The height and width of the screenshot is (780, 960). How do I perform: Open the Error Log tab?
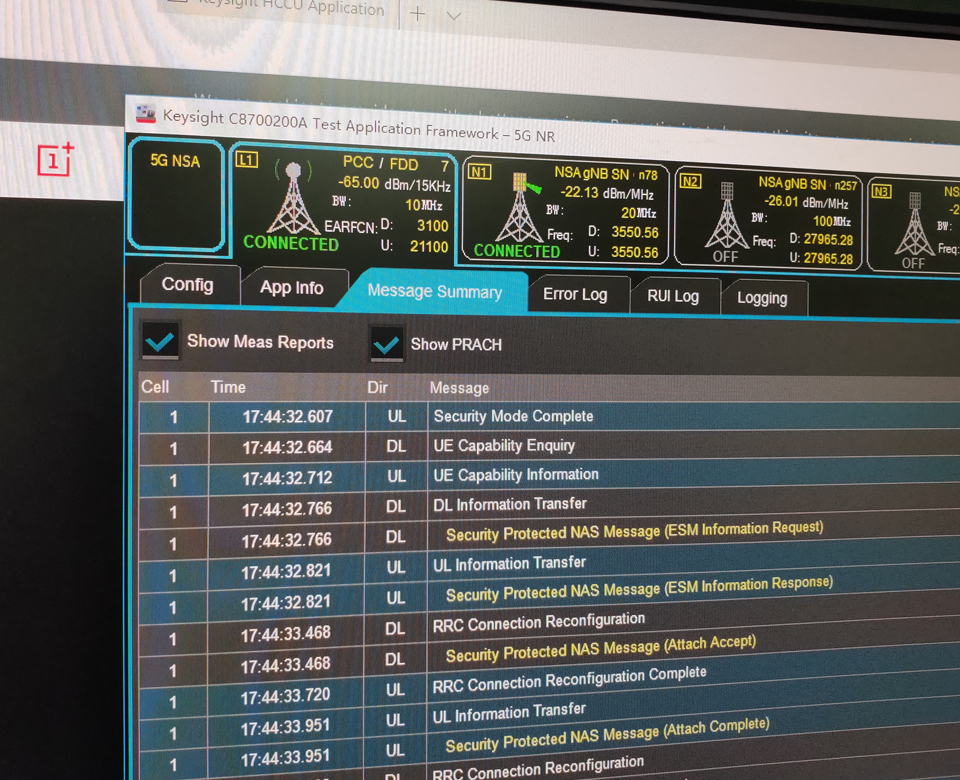pyautogui.click(x=575, y=294)
